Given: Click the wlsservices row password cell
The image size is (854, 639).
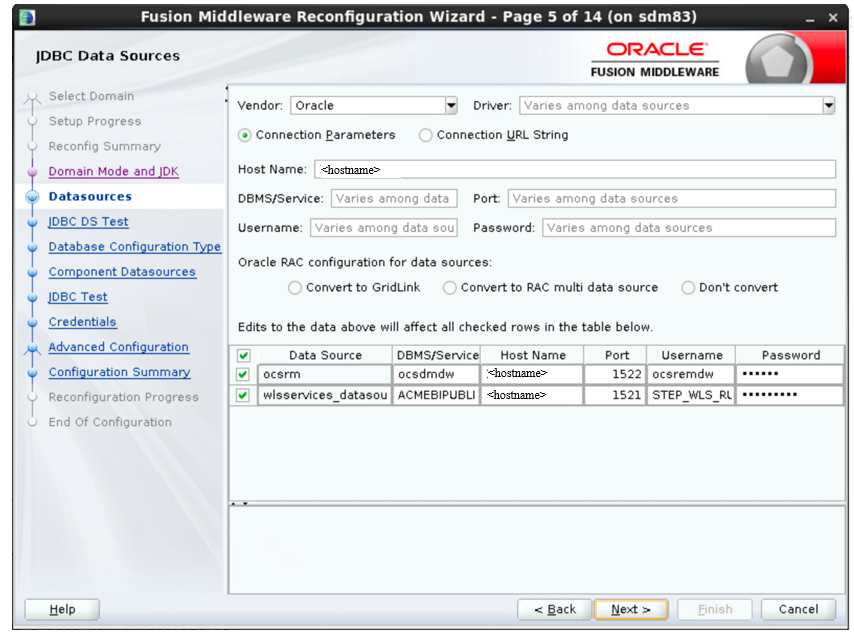Looking at the screenshot, I should pos(790,395).
